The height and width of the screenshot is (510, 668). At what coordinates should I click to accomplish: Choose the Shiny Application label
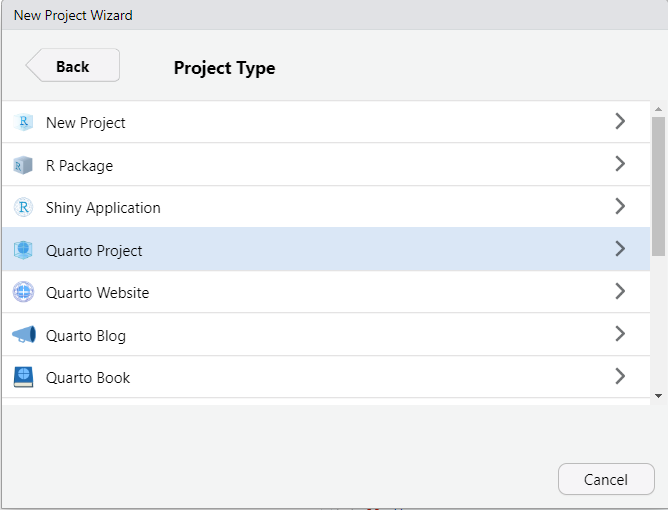[103, 208]
